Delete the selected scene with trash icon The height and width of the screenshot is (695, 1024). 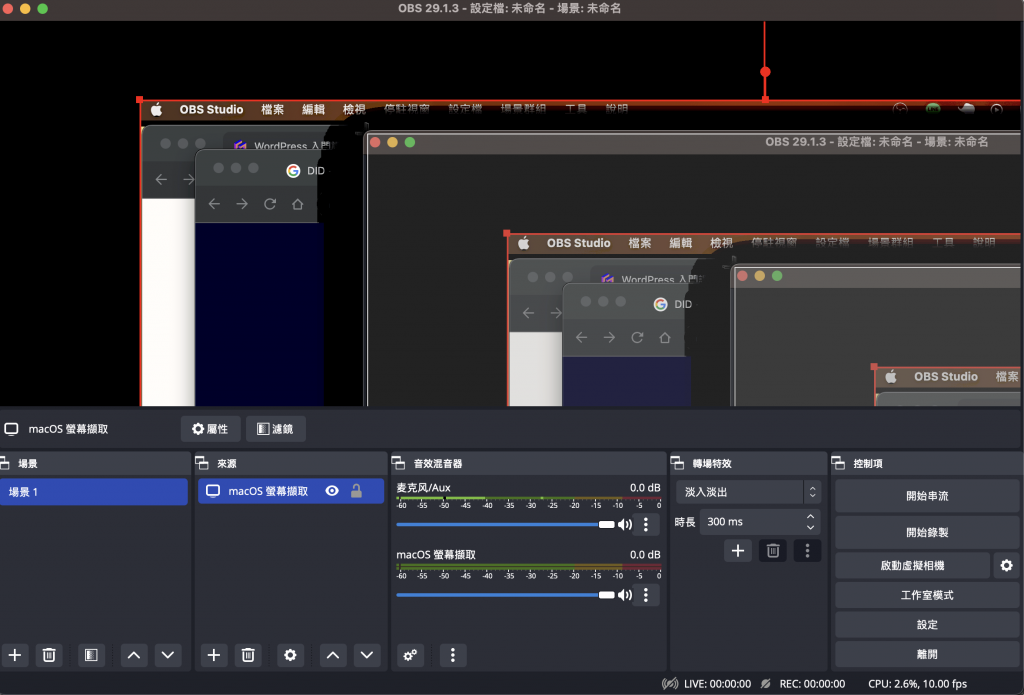tap(49, 655)
